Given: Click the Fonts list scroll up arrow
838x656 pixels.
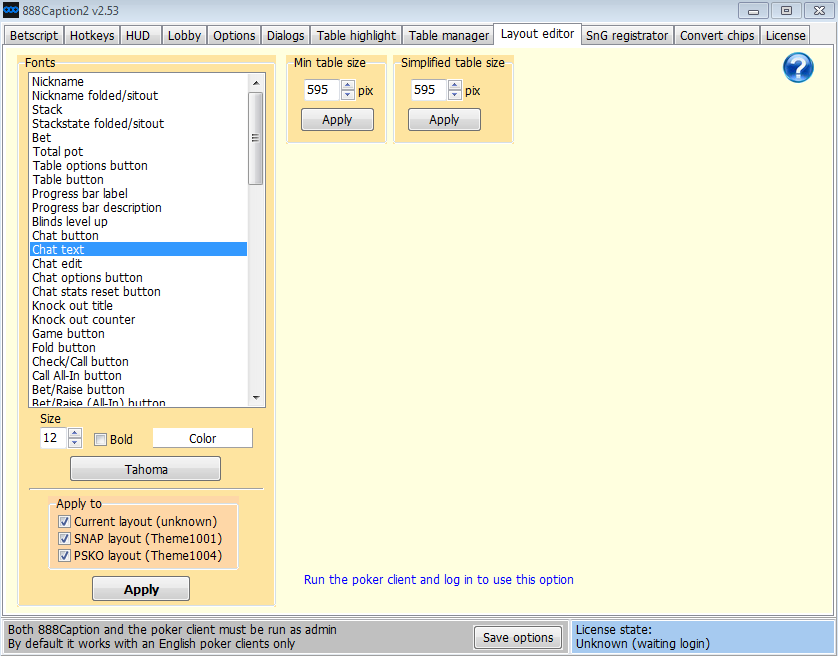Looking at the screenshot, I should (256, 83).
